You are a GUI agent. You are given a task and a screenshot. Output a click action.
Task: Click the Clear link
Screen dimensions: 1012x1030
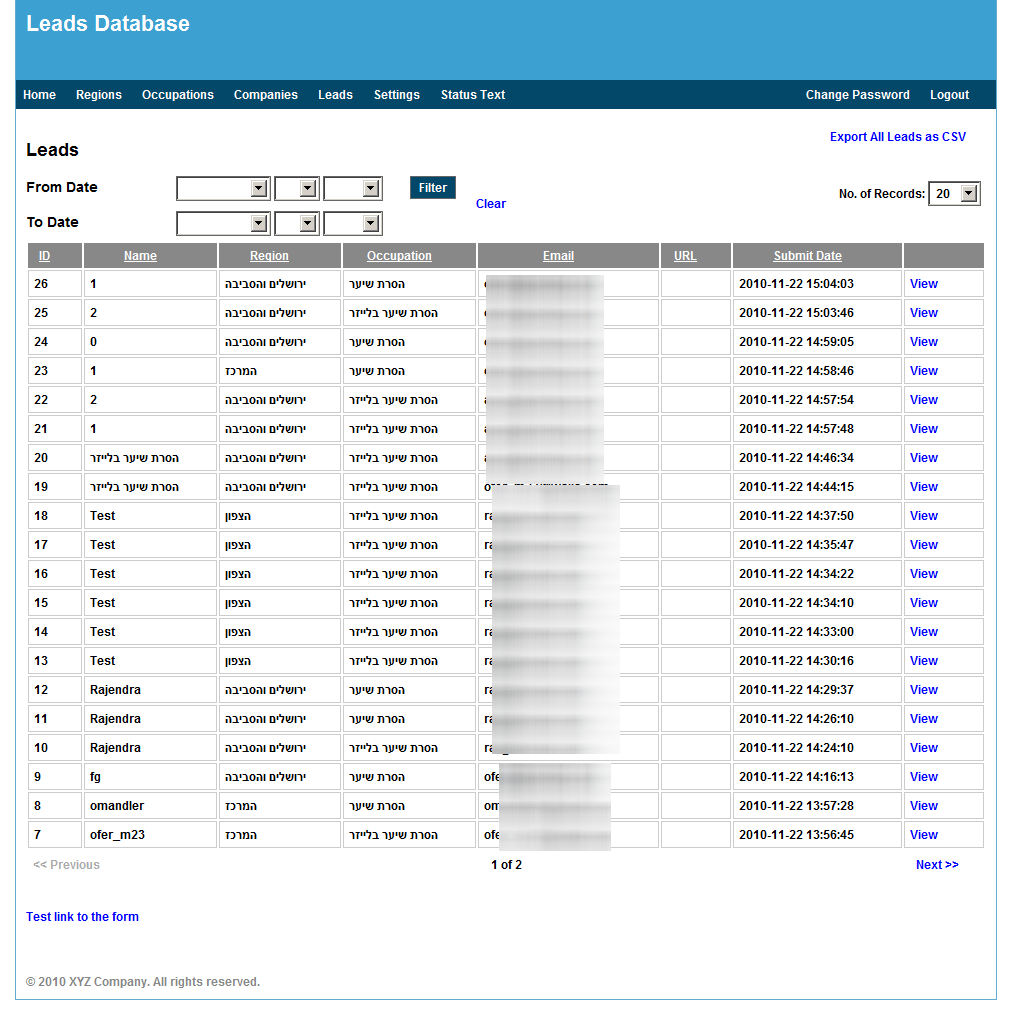[x=490, y=203]
